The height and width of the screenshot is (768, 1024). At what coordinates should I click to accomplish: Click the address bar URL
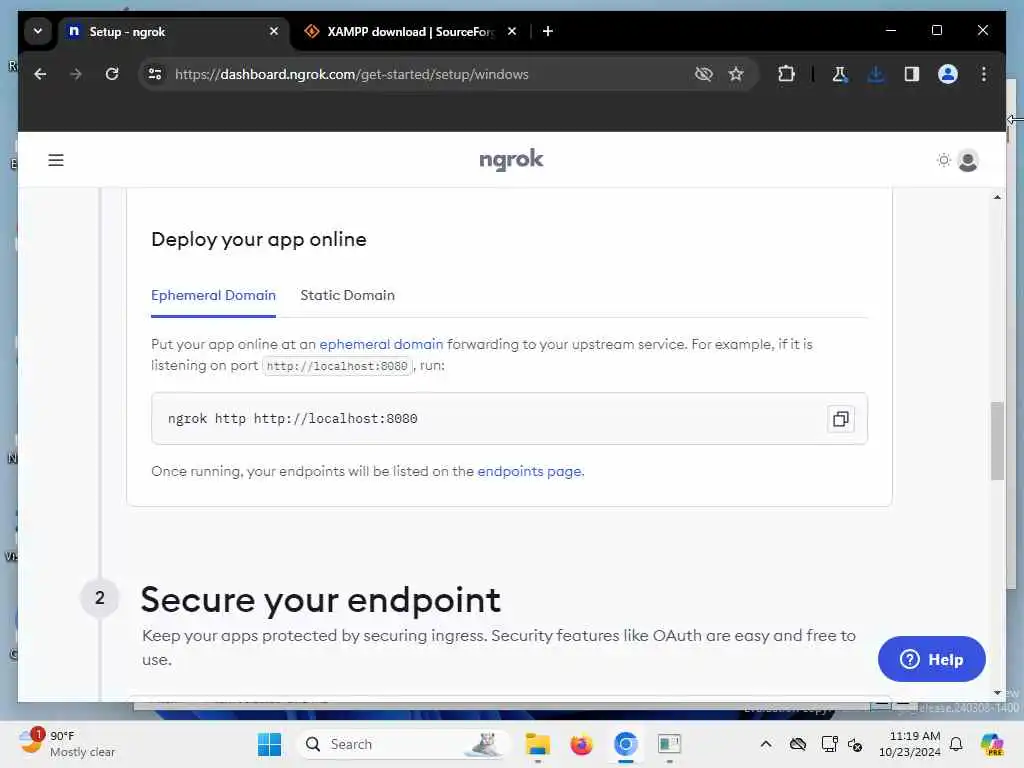351,74
